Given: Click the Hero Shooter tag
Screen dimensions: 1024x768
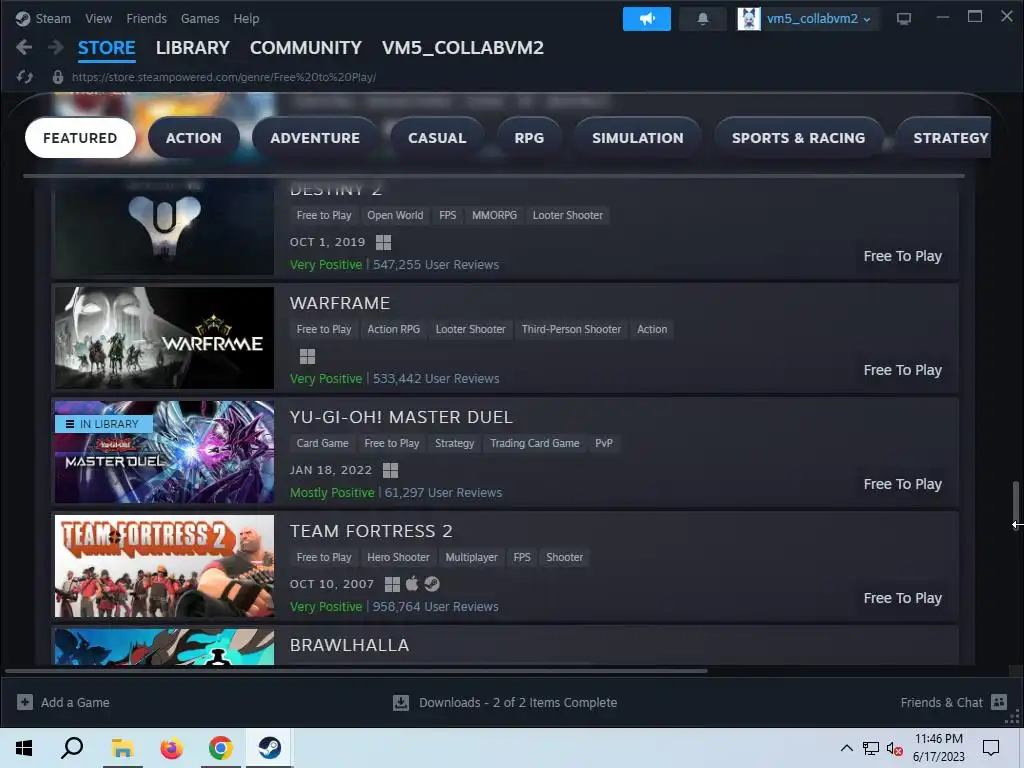Looking at the screenshot, I should tap(398, 557).
